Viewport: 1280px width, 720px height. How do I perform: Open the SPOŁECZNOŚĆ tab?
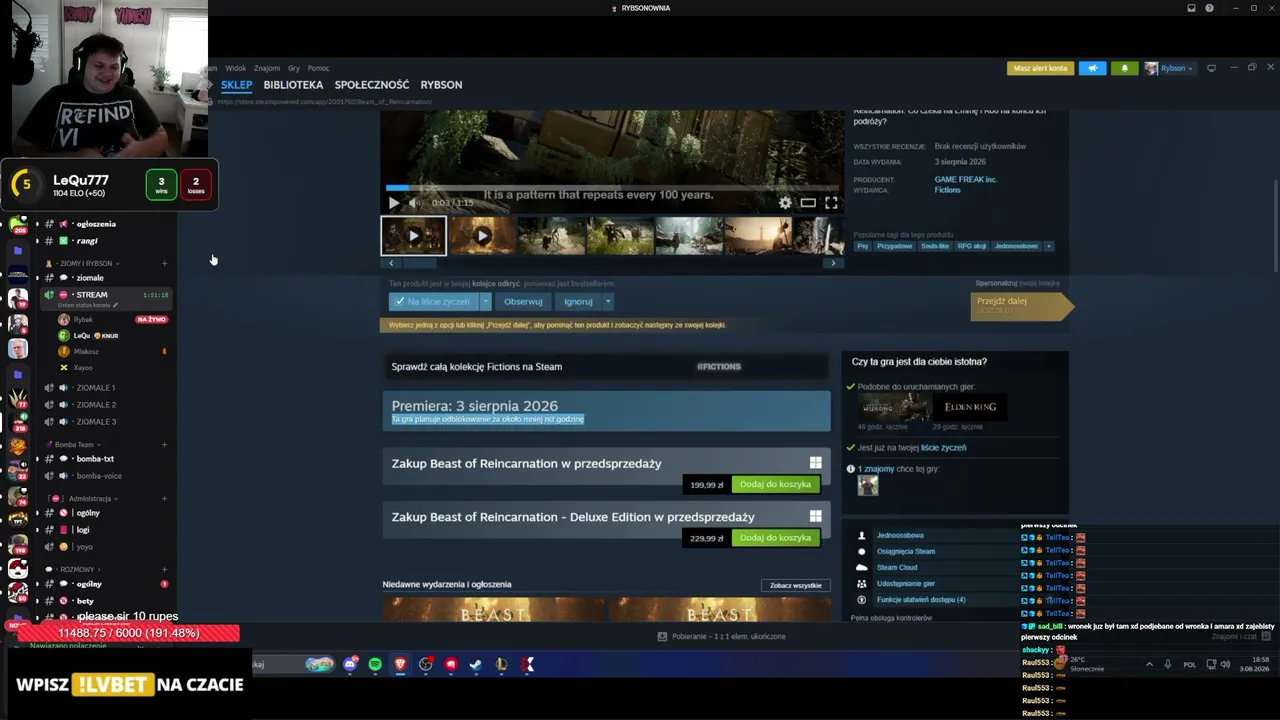372,85
